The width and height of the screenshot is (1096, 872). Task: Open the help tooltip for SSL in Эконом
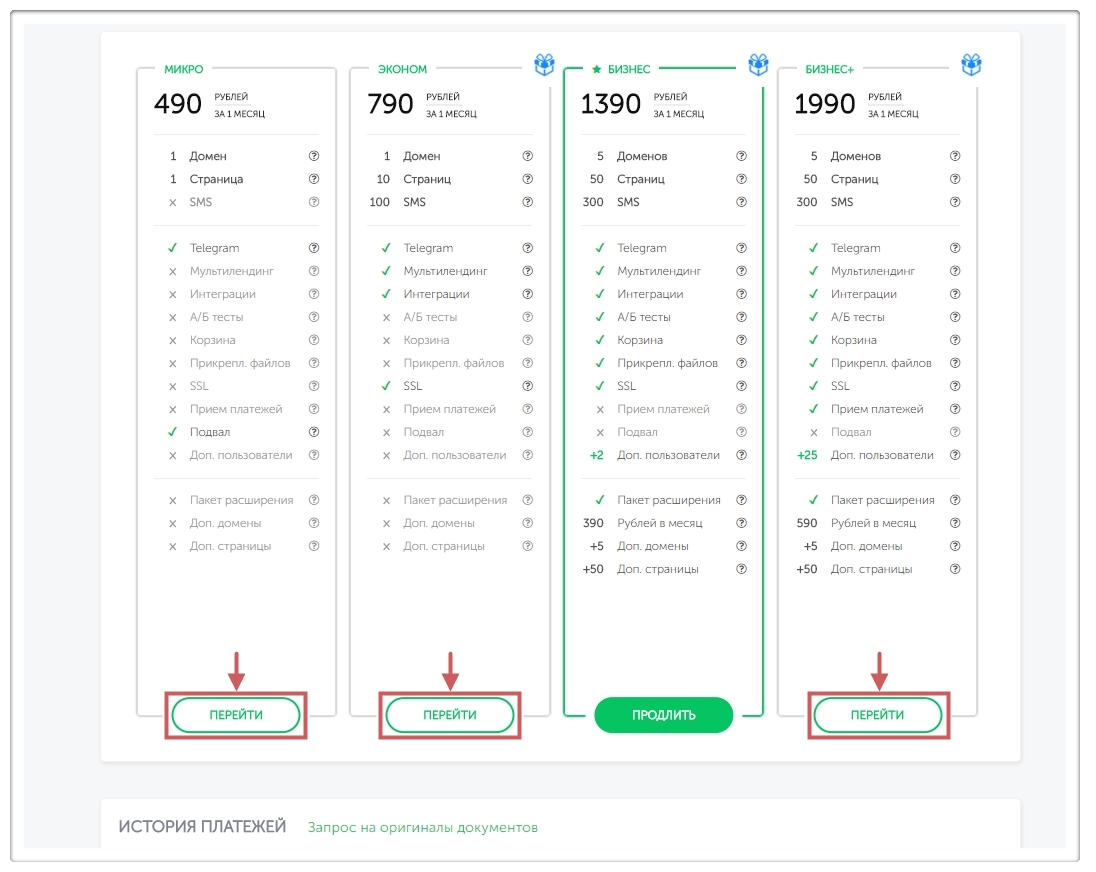tap(528, 386)
